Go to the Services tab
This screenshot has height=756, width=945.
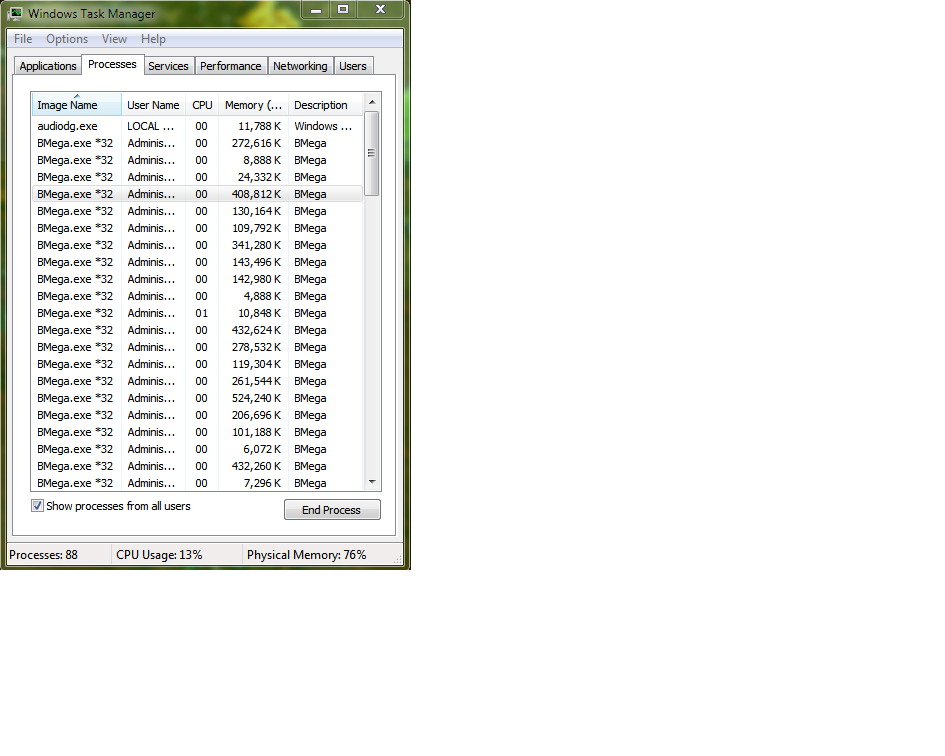click(168, 66)
